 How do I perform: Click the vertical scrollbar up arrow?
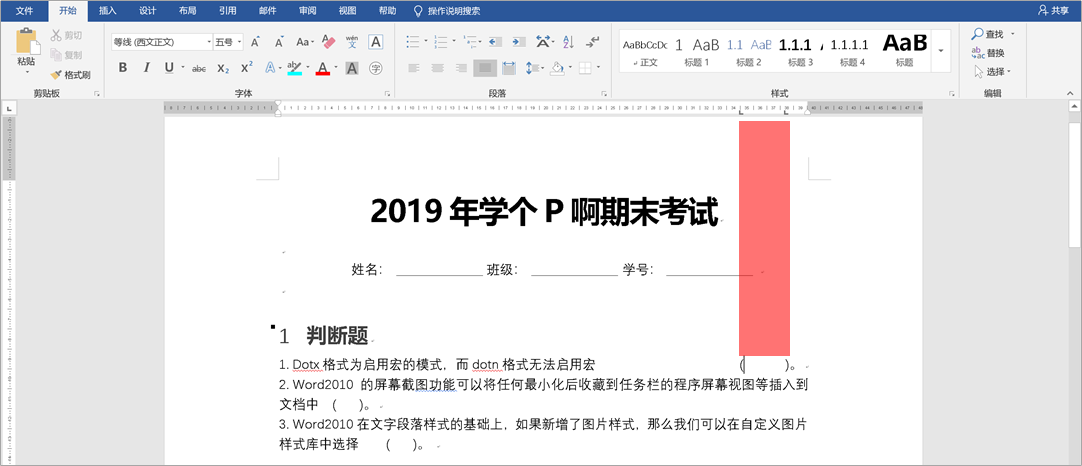click(x=1075, y=106)
